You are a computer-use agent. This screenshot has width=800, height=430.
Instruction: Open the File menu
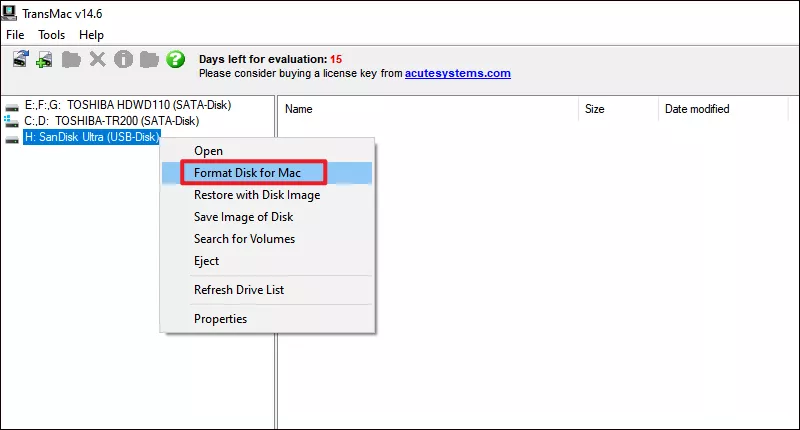pyautogui.click(x=15, y=35)
